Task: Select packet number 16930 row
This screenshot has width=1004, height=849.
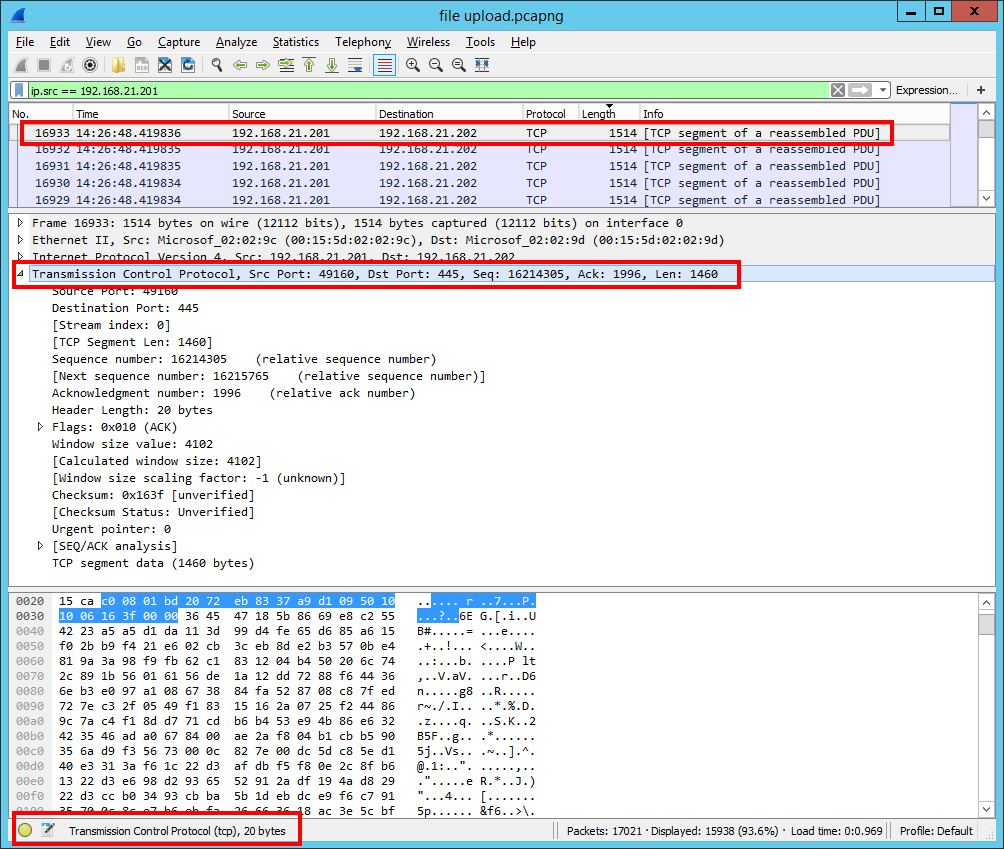Action: coord(480,183)
